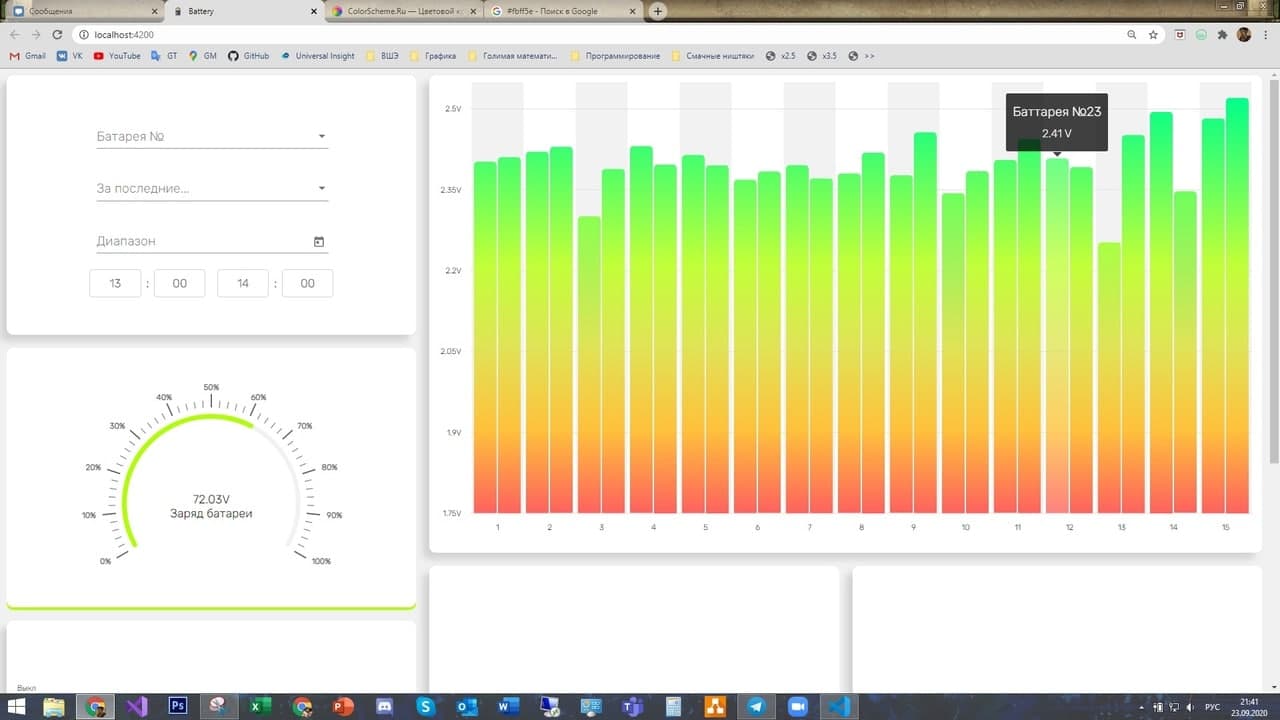Expand the За последние... dropdown
1280x720 pixels.
[x=212, y=188]
